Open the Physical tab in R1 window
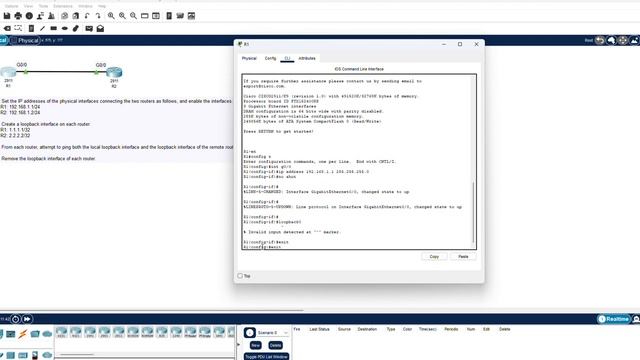 249,58
